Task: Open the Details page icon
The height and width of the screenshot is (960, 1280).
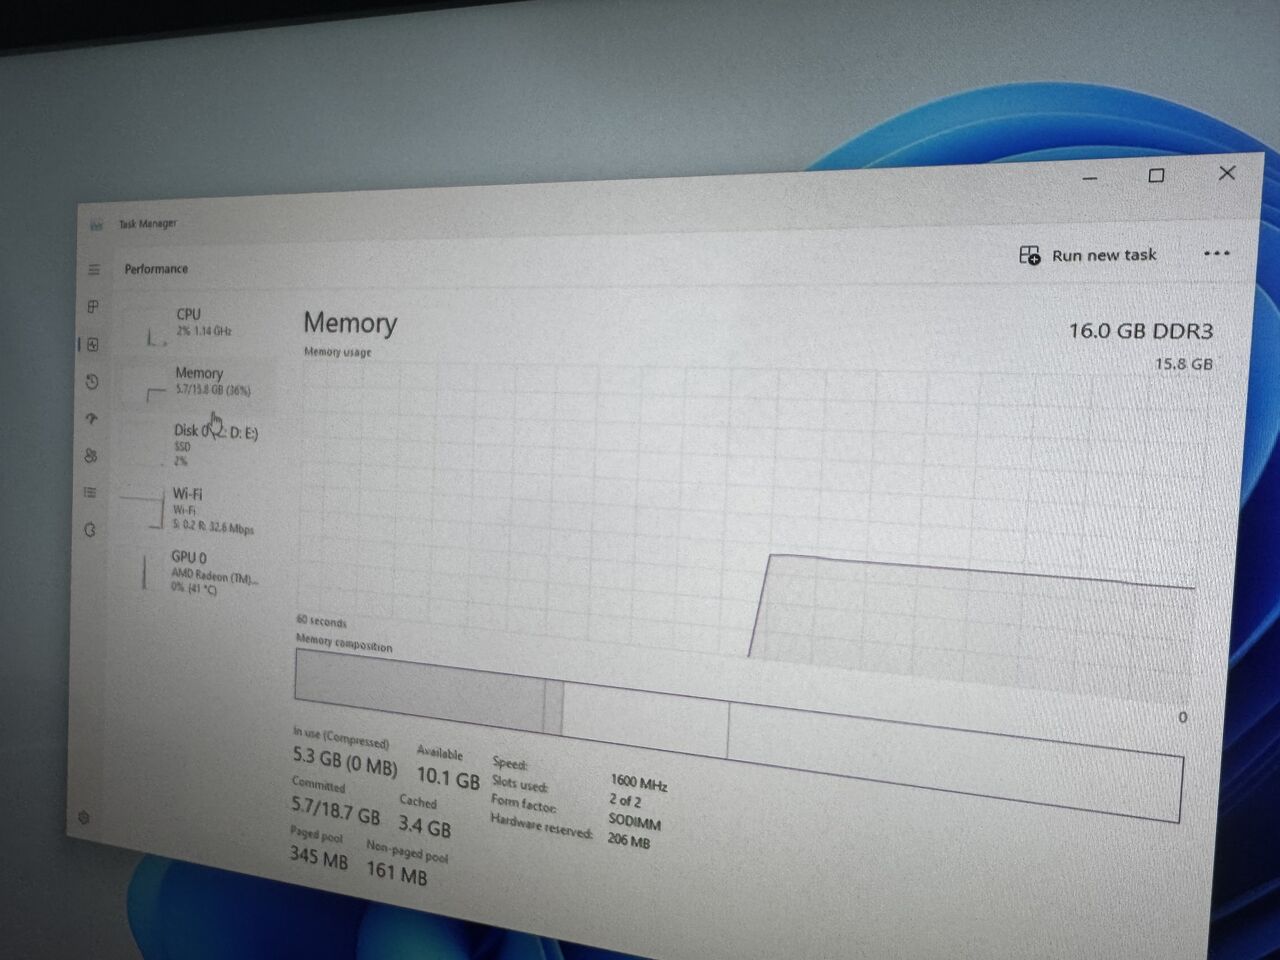Action: pos(90,492)
